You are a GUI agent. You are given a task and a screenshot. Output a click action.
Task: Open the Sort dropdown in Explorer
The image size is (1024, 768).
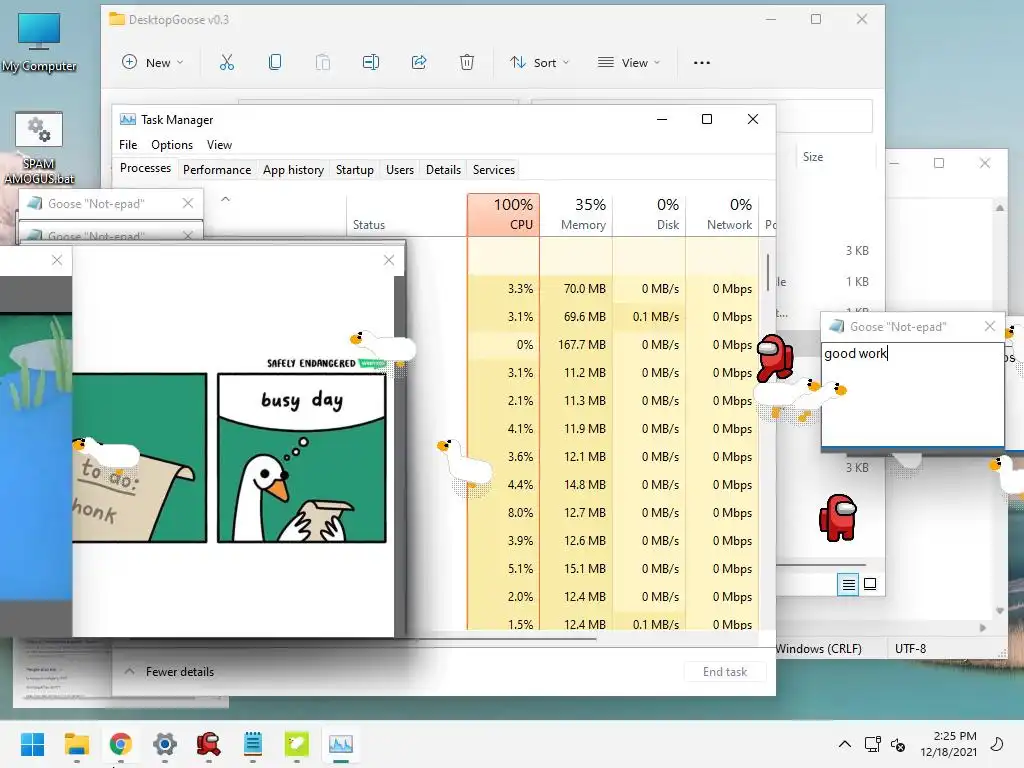(x=539, y=63)
